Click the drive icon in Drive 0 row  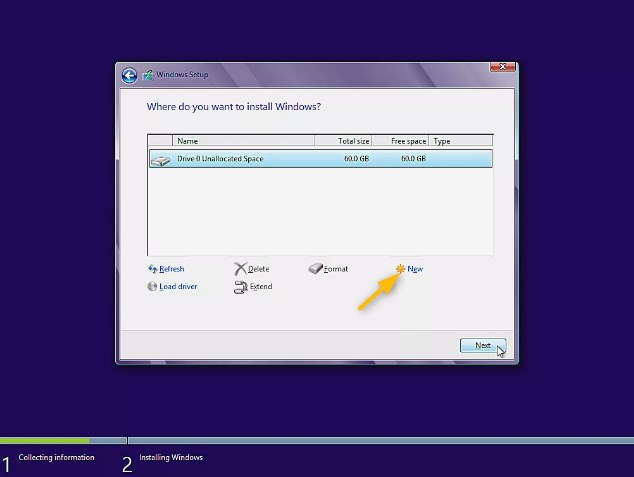[x=161, y=161]
